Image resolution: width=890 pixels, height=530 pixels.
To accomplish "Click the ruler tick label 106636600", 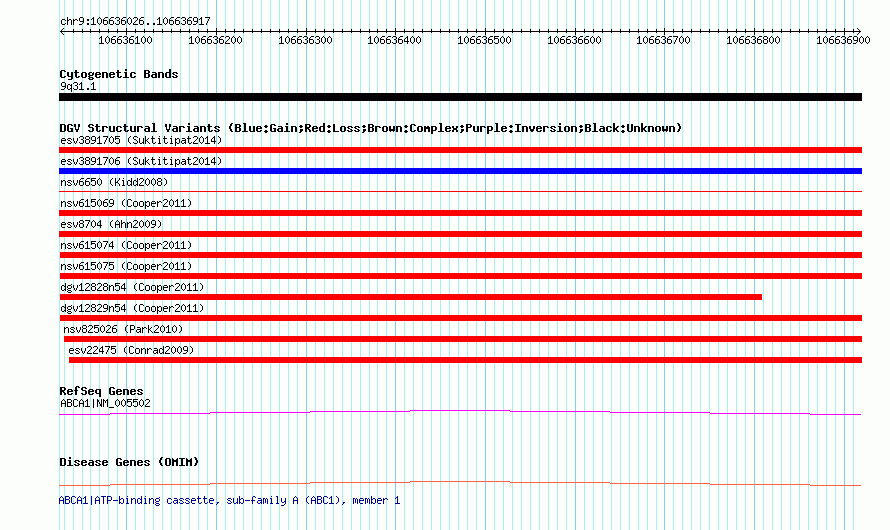I will (574, 40).
